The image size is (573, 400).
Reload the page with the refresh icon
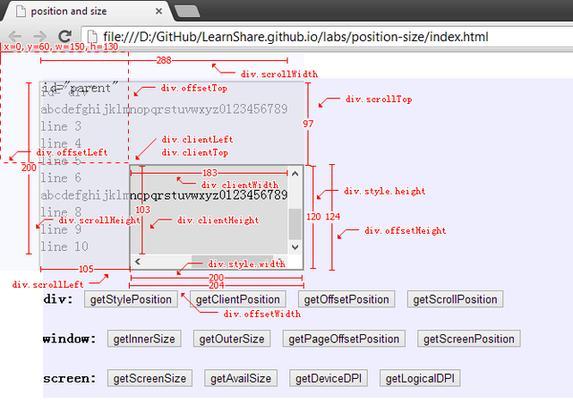[x=65, y=36]
